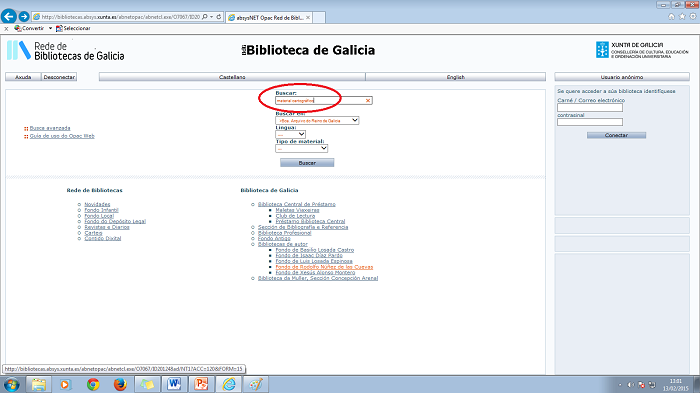
Task: Open the Fondo Local link
Action: pos(99,216)
